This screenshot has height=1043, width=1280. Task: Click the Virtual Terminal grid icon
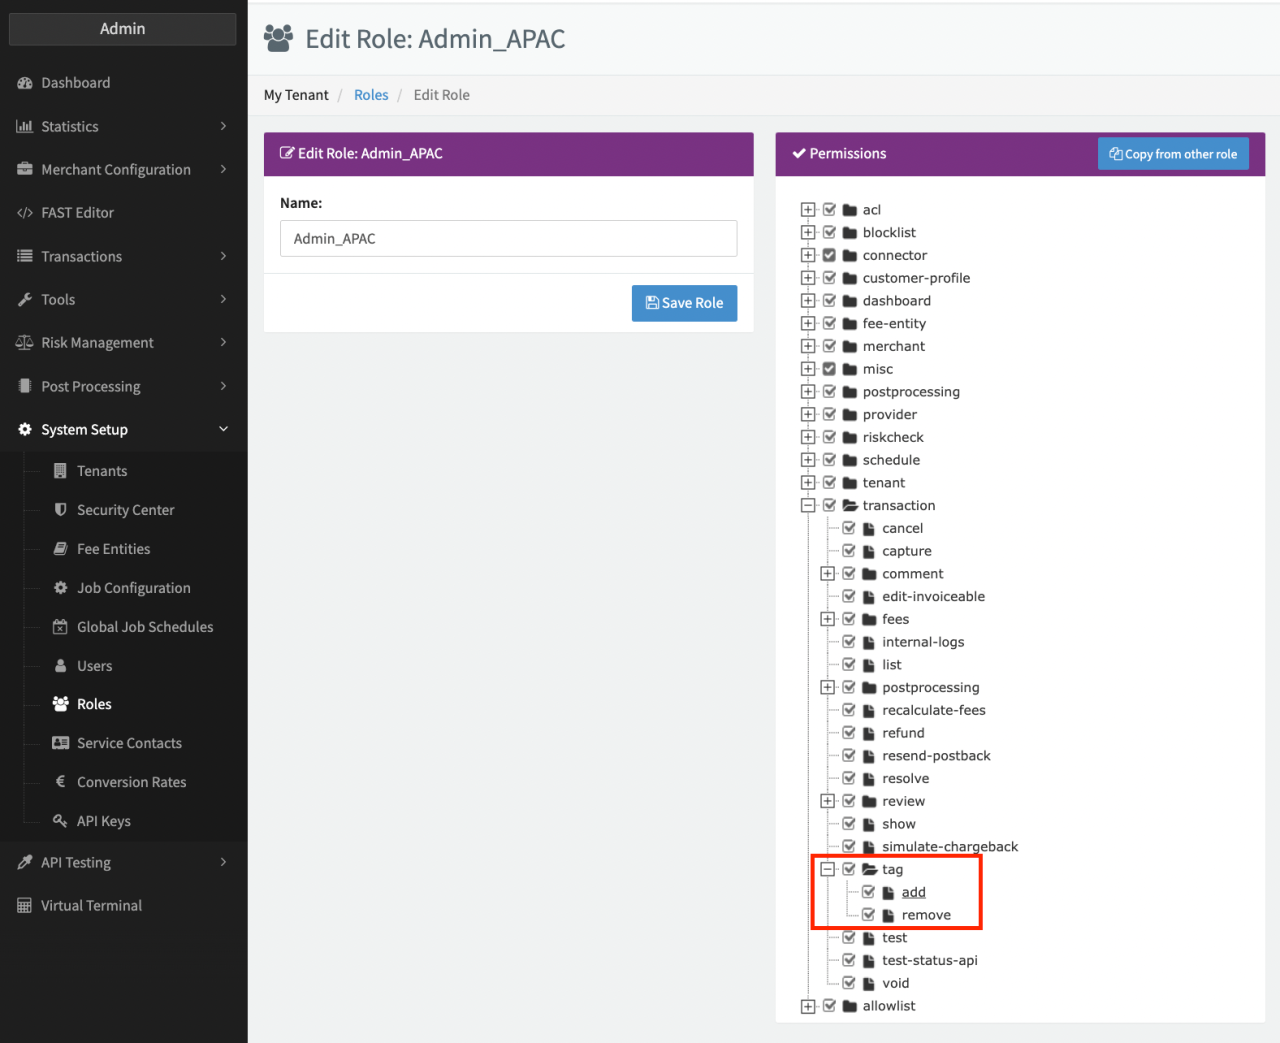tap(25, 906)
